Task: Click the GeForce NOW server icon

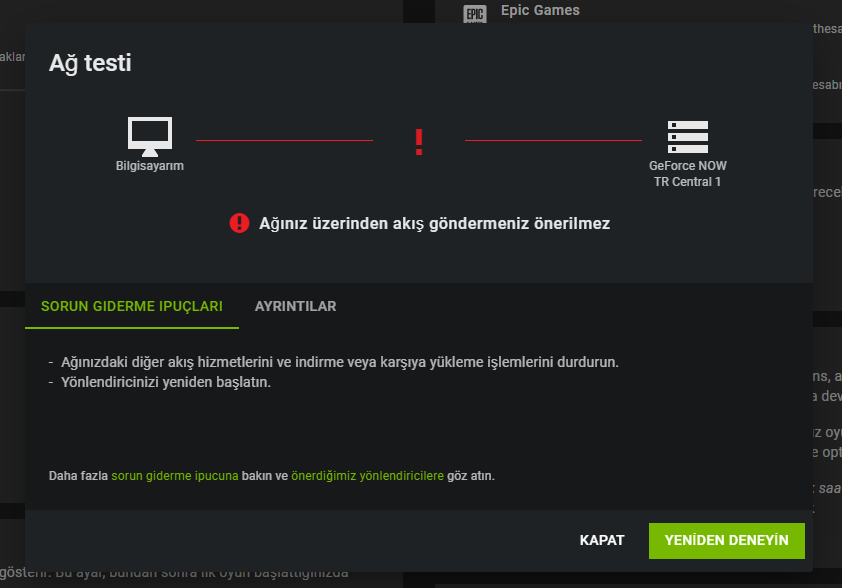Action: click(x=687, y=137)
